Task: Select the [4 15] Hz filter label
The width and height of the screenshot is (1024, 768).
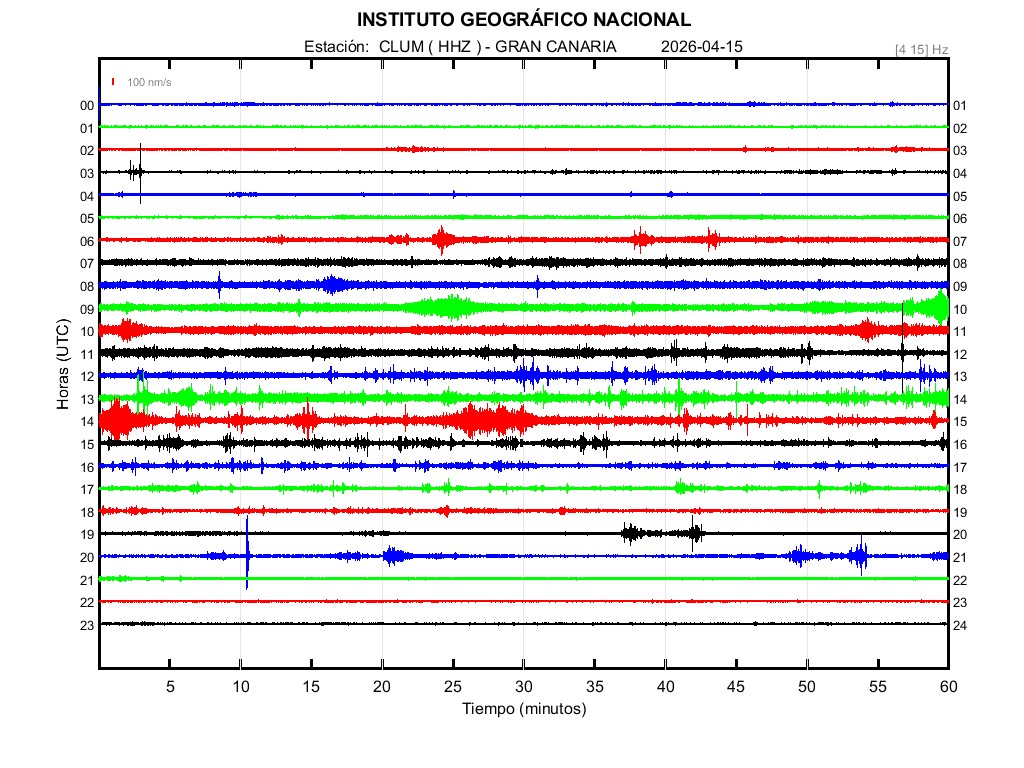Action: 921,49
